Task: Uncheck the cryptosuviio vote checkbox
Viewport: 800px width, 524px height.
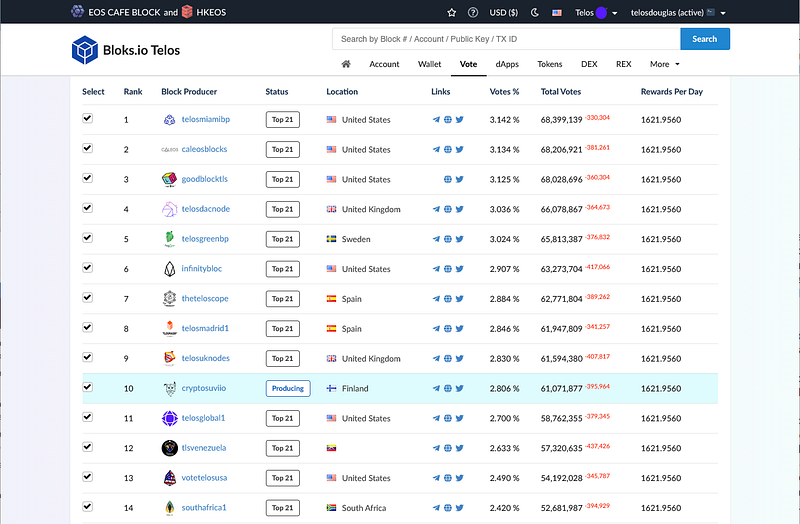Action: (x=88, y=387)
